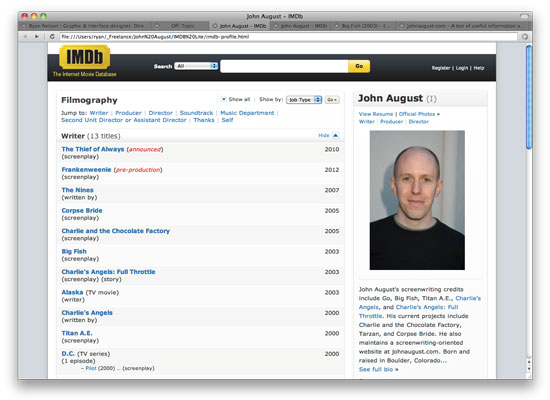
Task: Click inside the IMDb search field
Action: (284, 66)
